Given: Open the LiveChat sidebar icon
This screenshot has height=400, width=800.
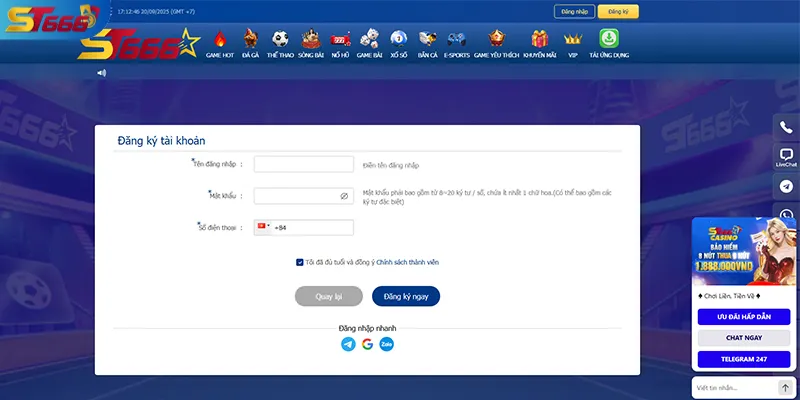Looking at the screenshot, I should (x=786, y=157).
